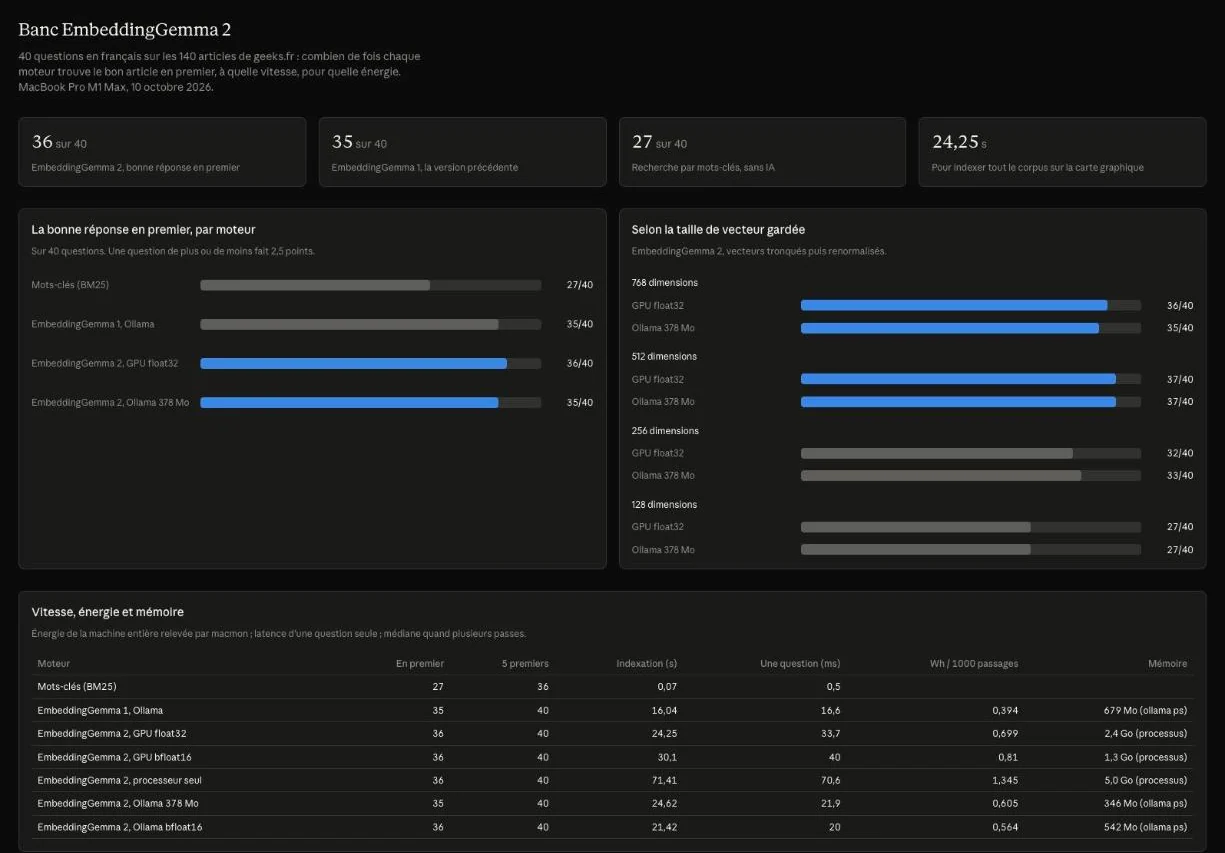The width and height of the screenshot is (1225, 853).
Task: Click "Mots-clés (BM25)" row name in the table
Action: tap(78, 687)
